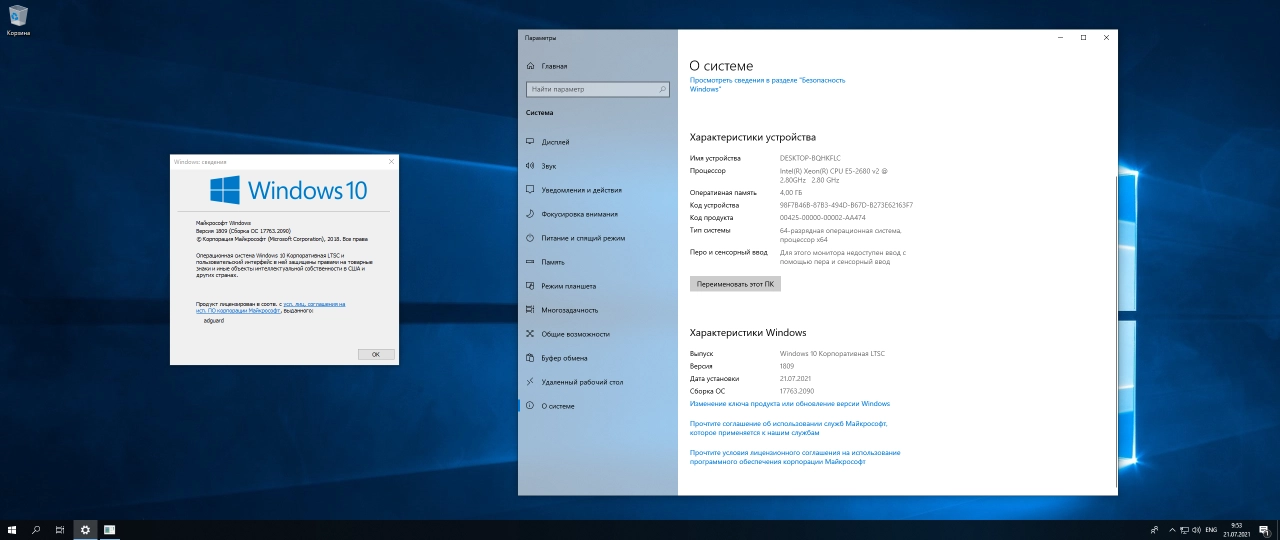Click the volume speaker icon in tray
Screen dimensions: 1280x540
[1197, 529]
